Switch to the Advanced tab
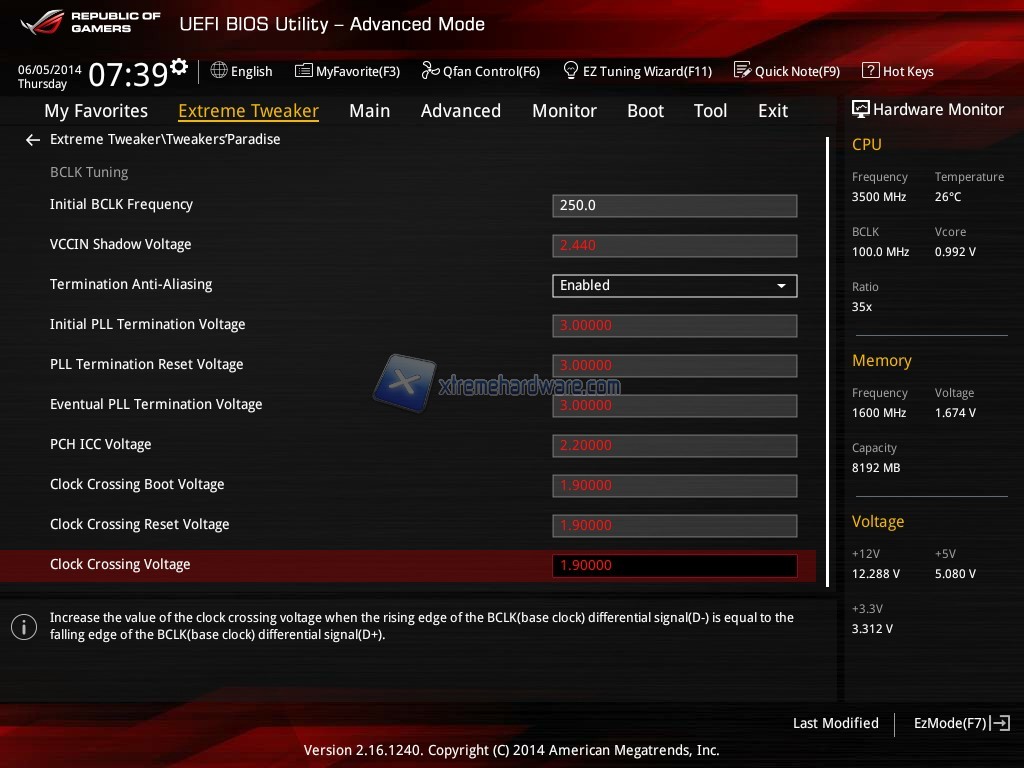1024x768 pixels. (460, 111)
